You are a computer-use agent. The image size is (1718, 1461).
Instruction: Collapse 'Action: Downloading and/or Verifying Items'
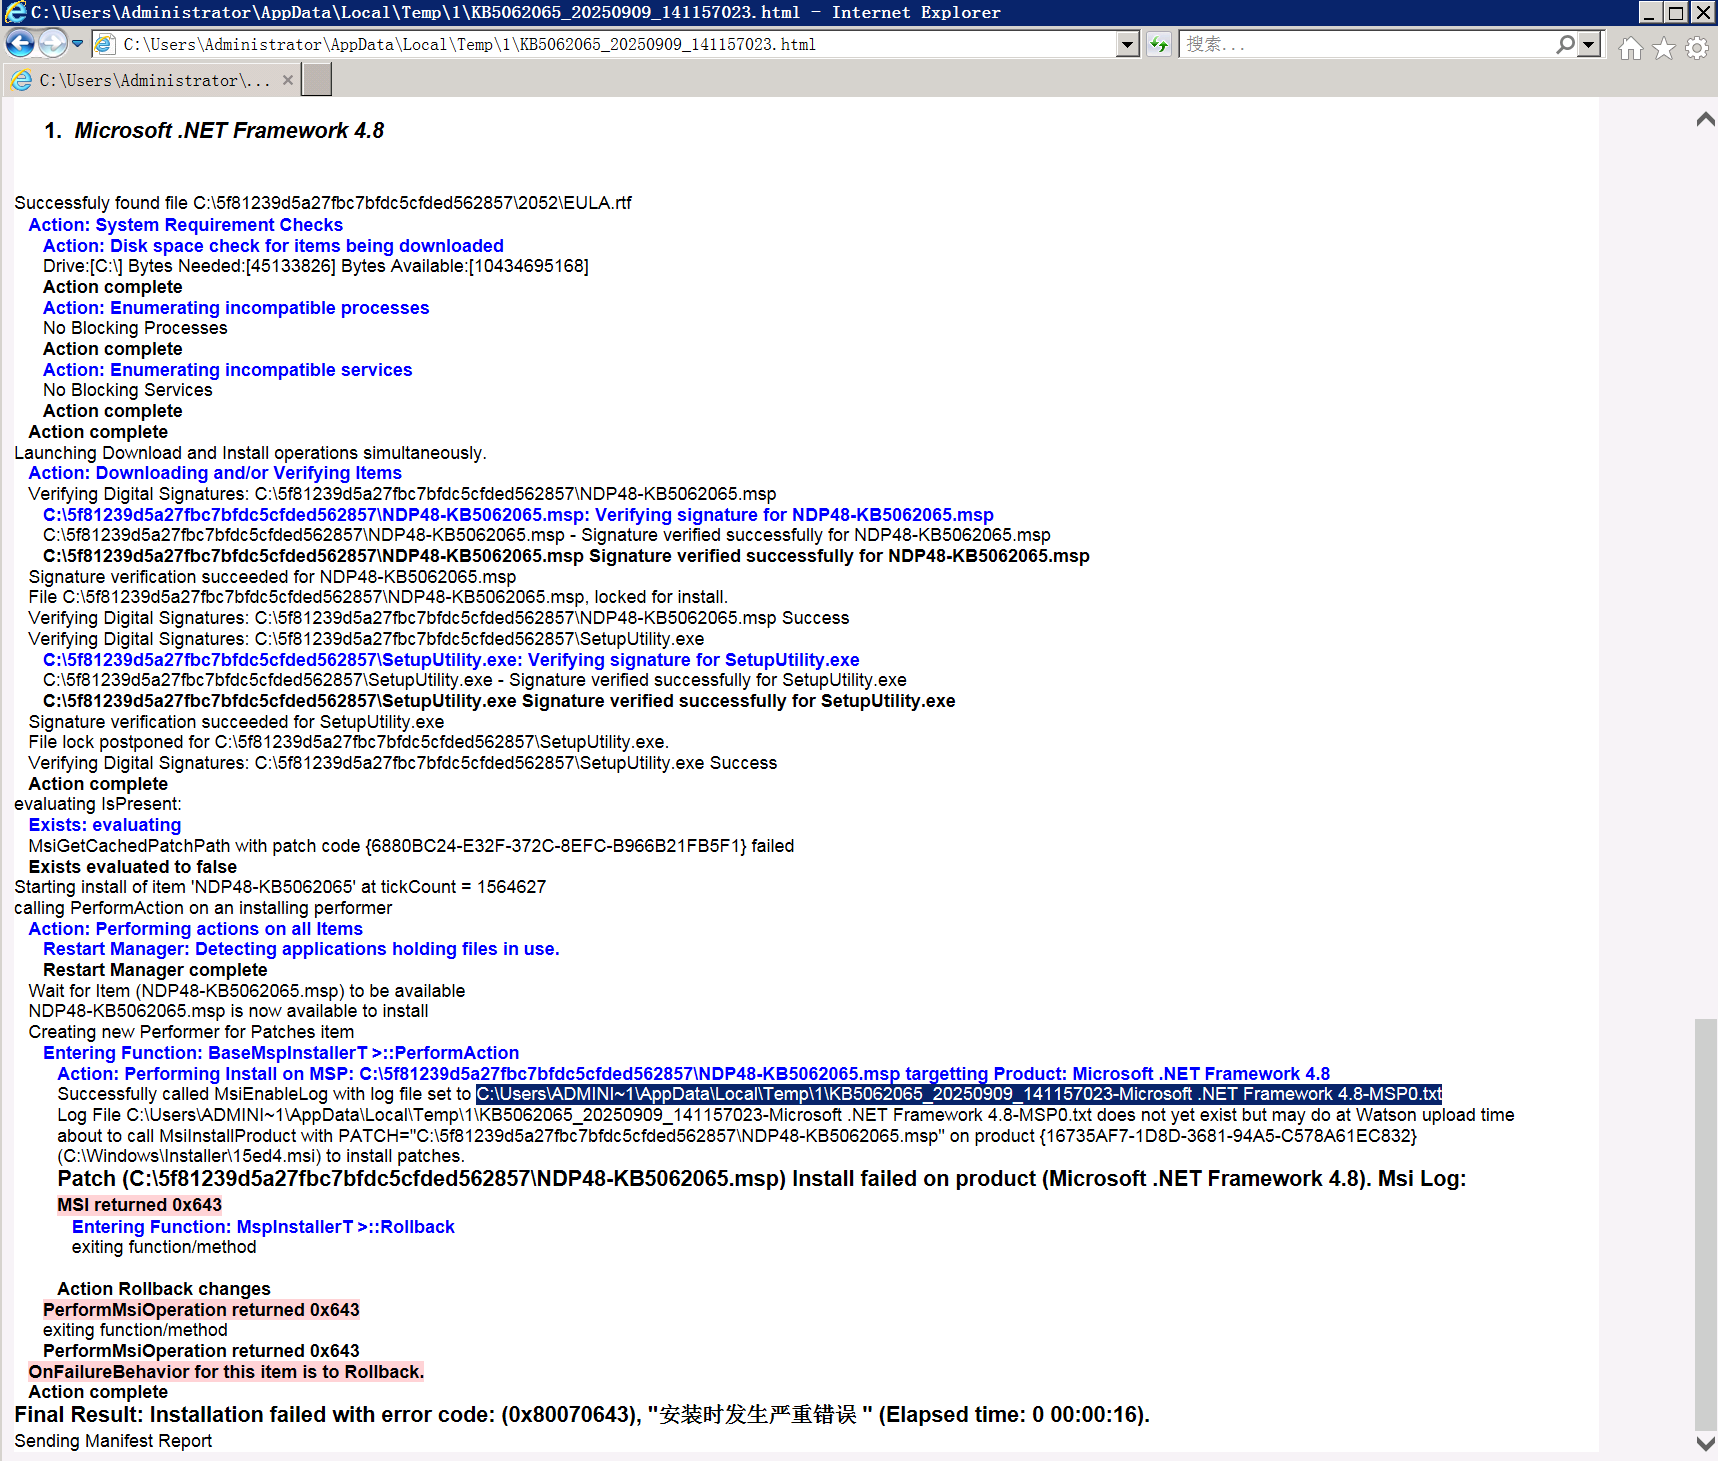click(x=215, y=473)
